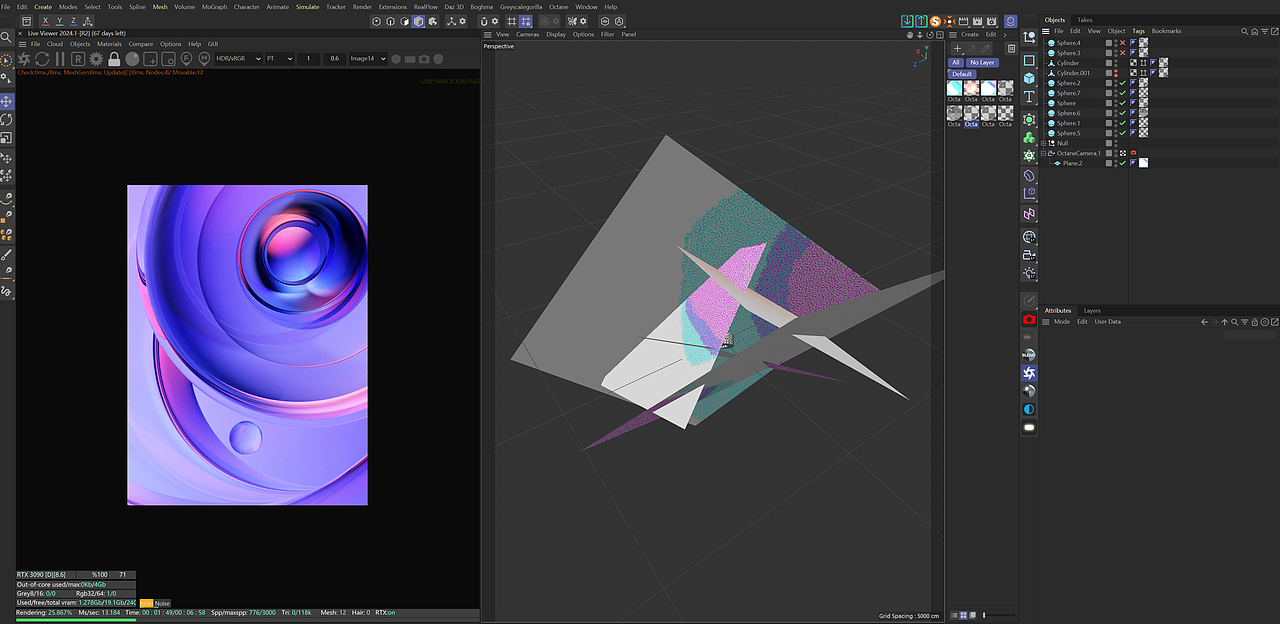Screen dimensions: 1280x624
Task: Open the Cloud menu in Live Viewer
Action: 54,44
